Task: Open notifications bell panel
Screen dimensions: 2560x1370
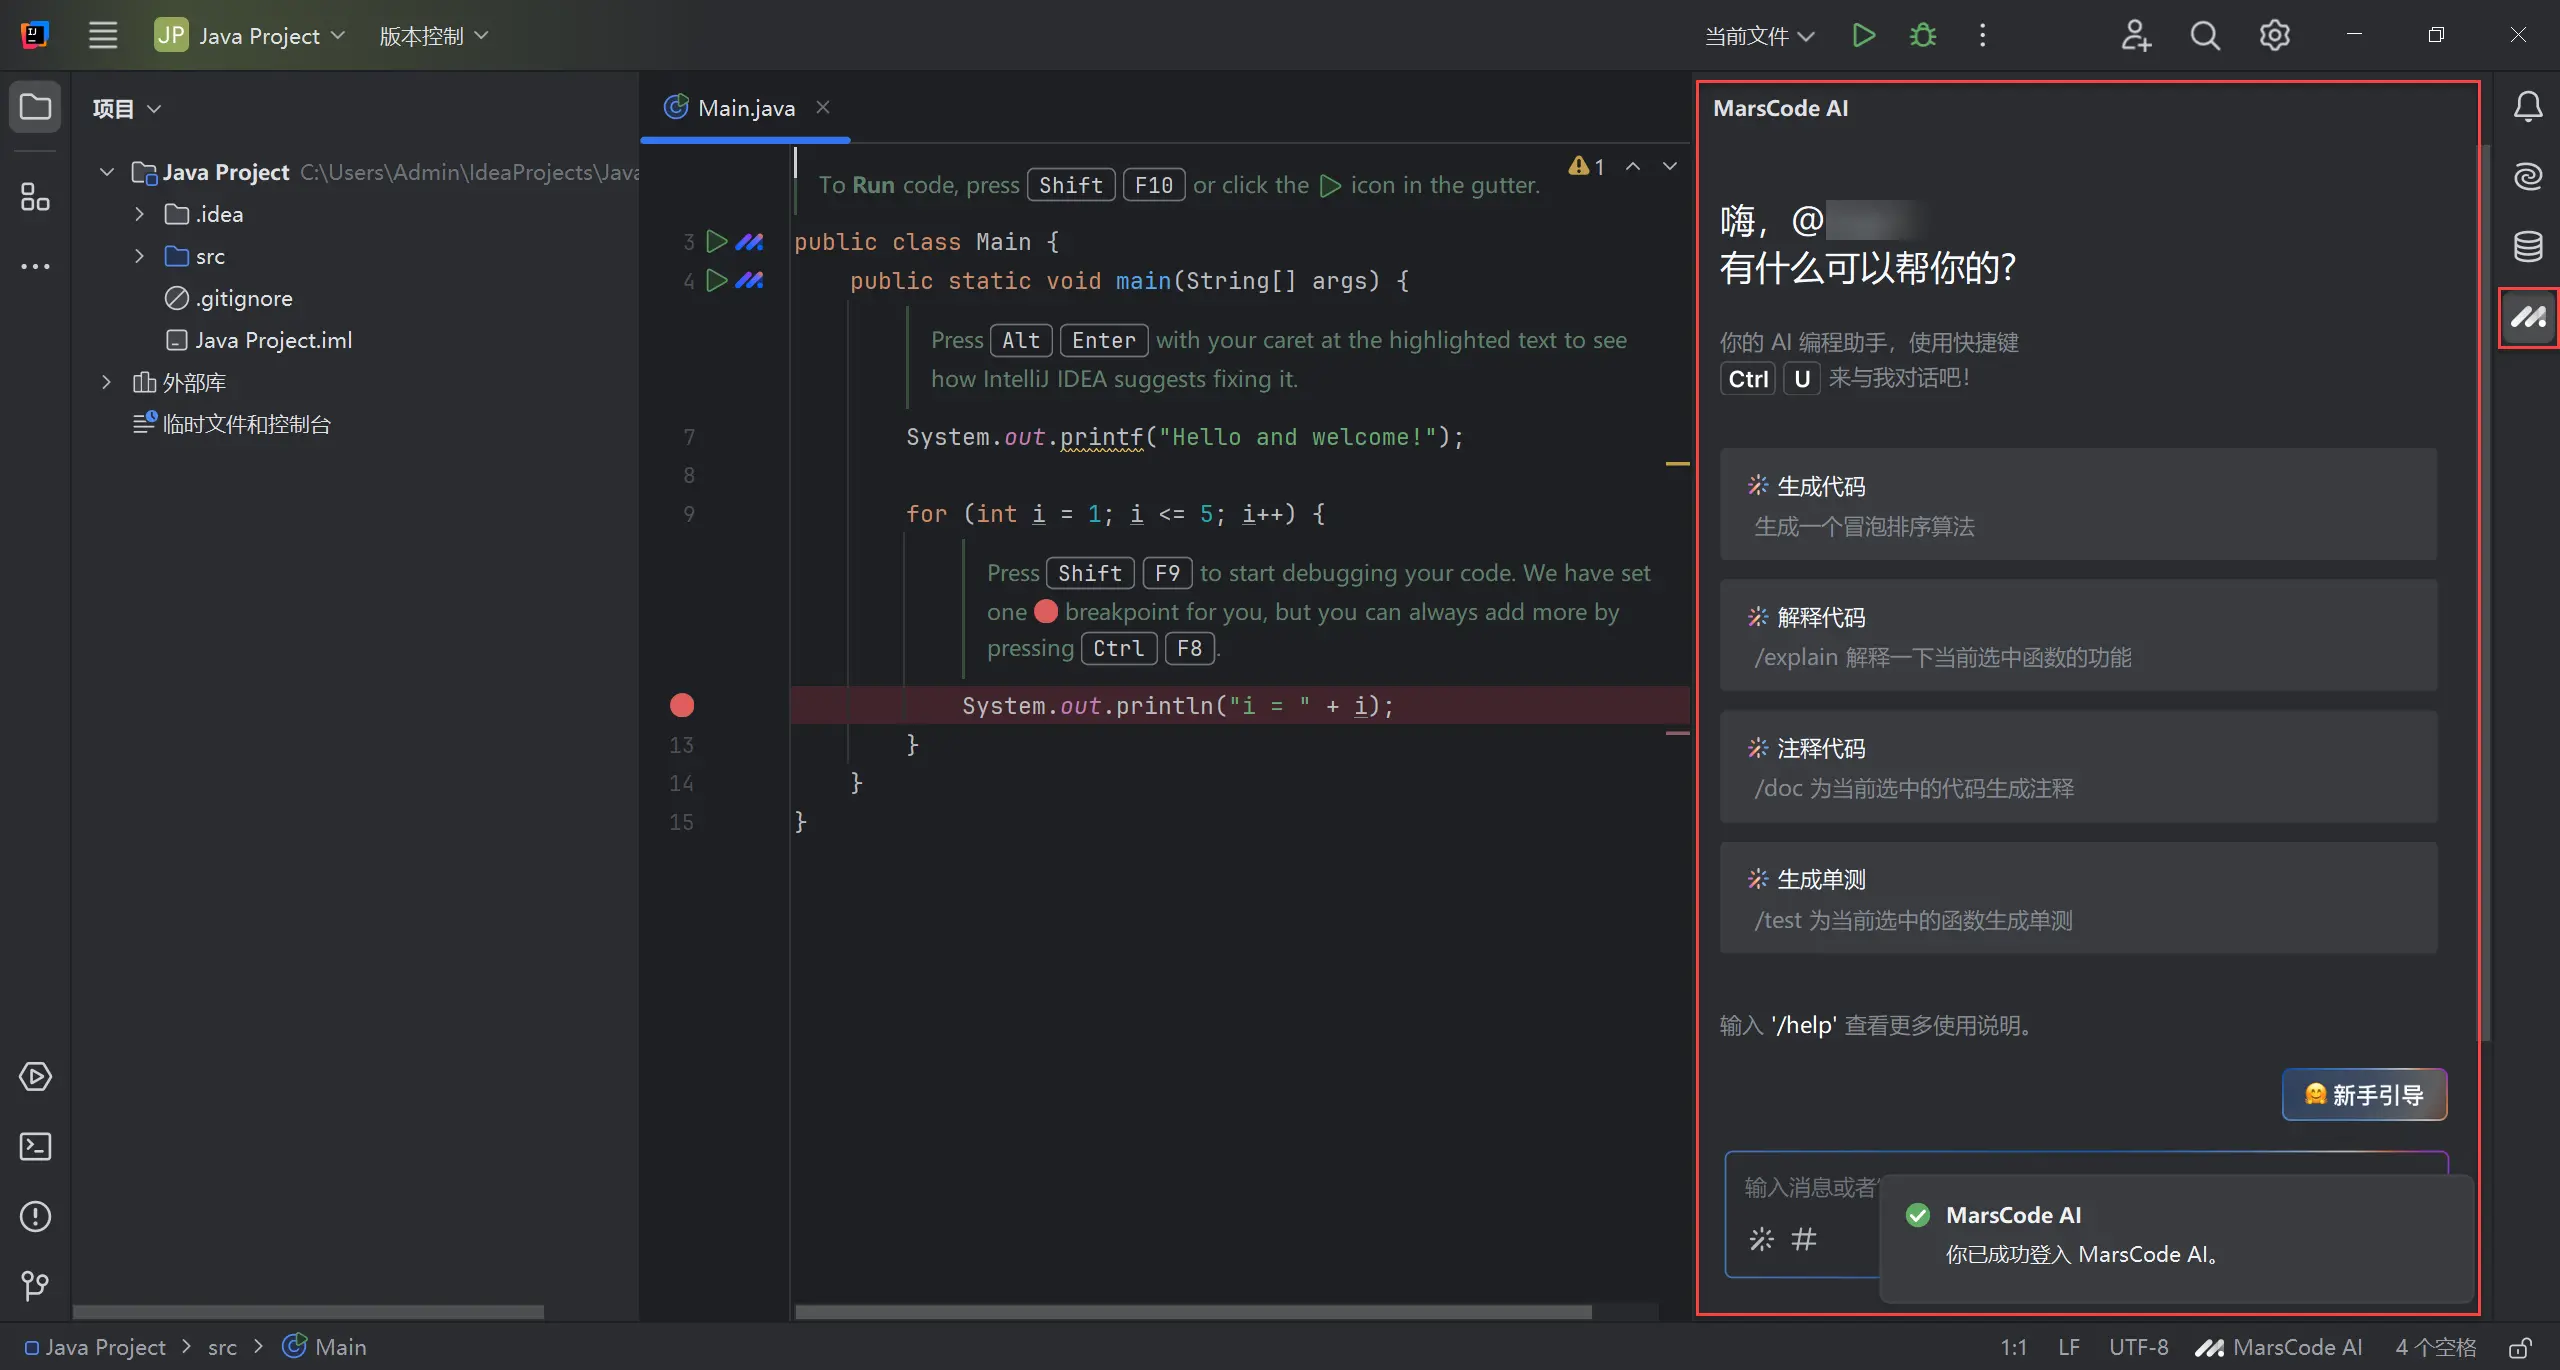Action: coord(2527,107)
